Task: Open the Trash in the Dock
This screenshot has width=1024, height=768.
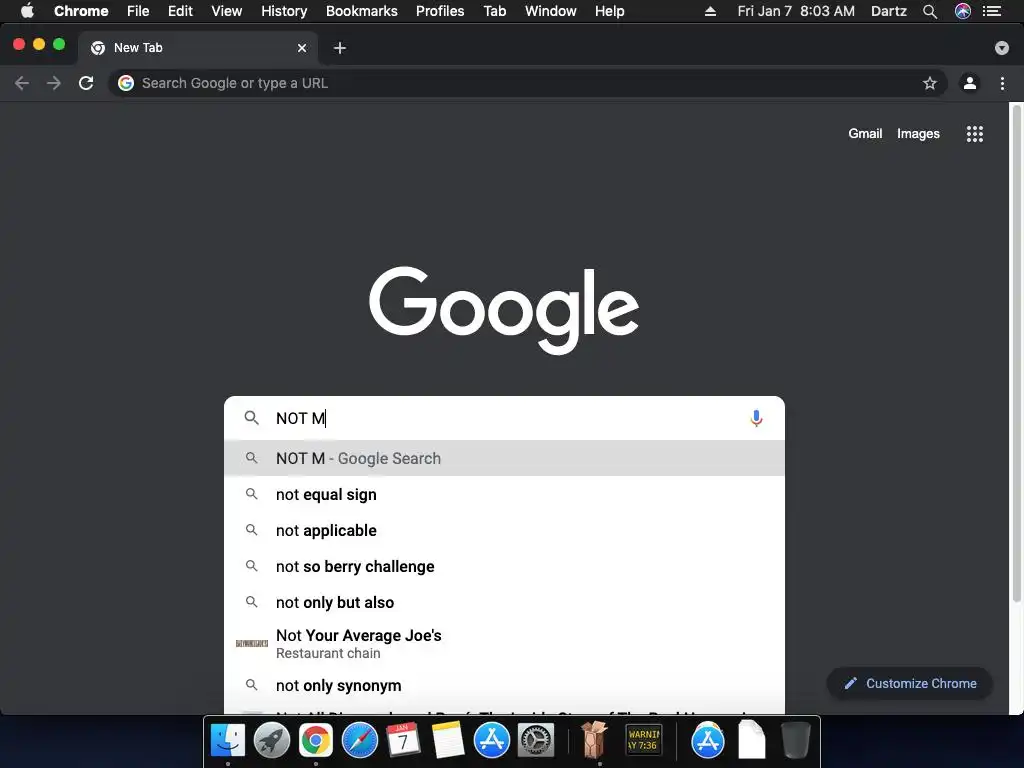Action: [x=795, y=740]
